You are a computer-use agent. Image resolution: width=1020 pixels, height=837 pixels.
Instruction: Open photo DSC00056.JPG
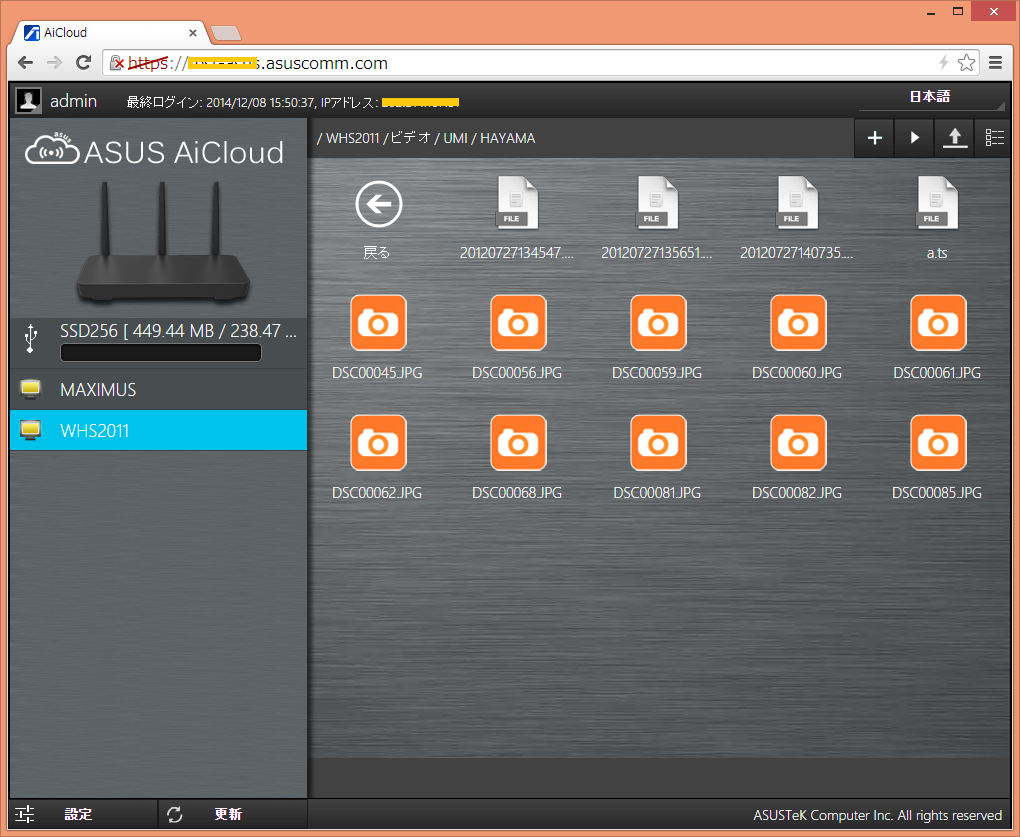coord(518,323)
